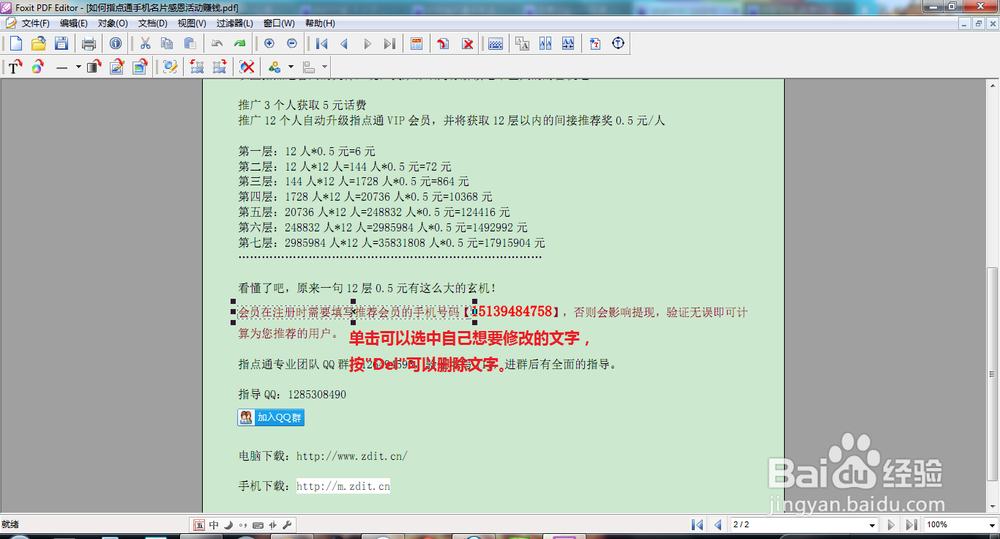Image resolution: width=1000 pixels, height=539 pixels.
Task: Cut selection with the scissors icon
Action: click(145, 43)
